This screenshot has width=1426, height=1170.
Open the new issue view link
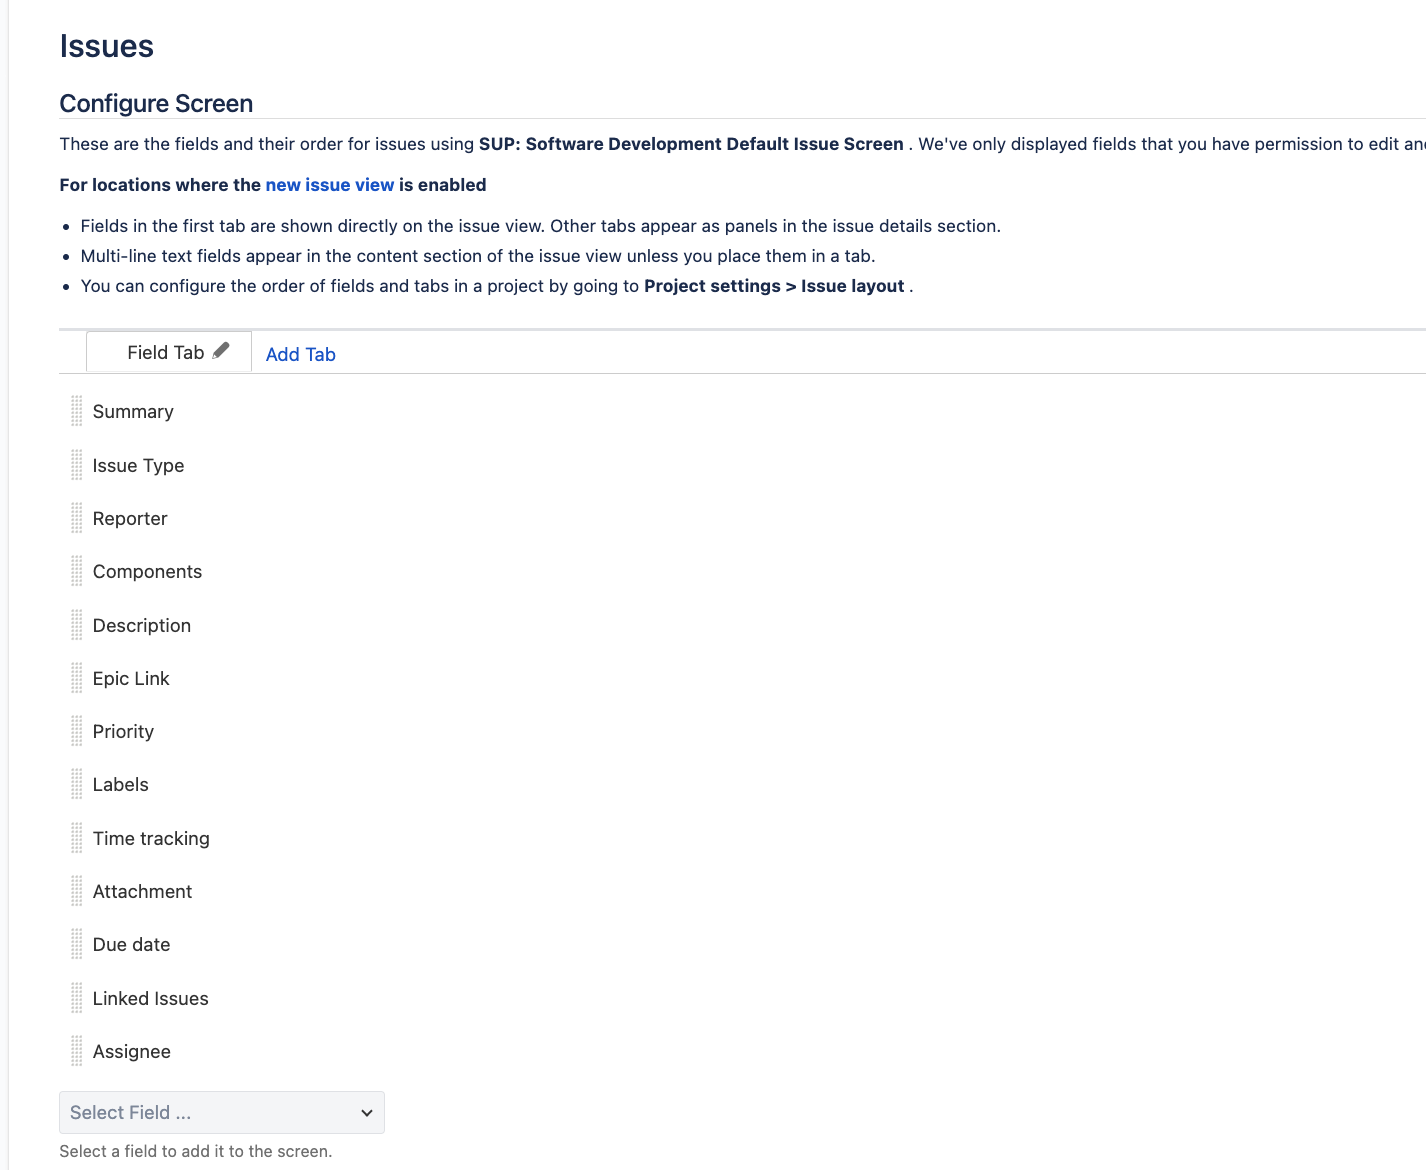(330, 185)
